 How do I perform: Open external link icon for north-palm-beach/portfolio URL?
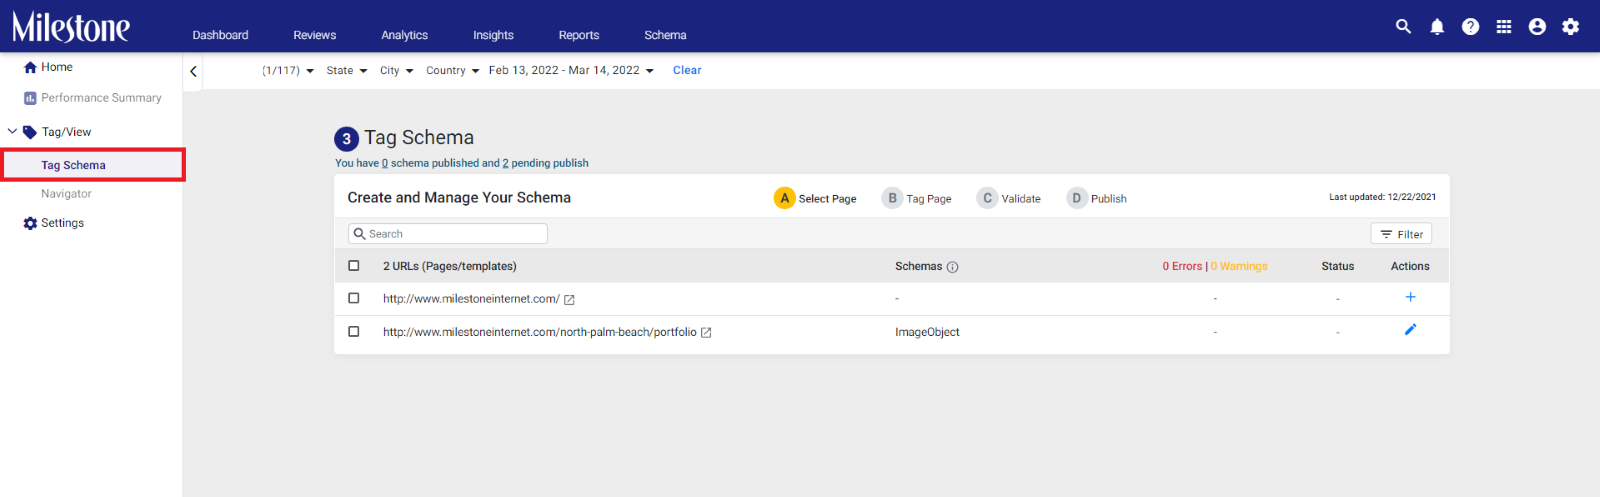706,332
